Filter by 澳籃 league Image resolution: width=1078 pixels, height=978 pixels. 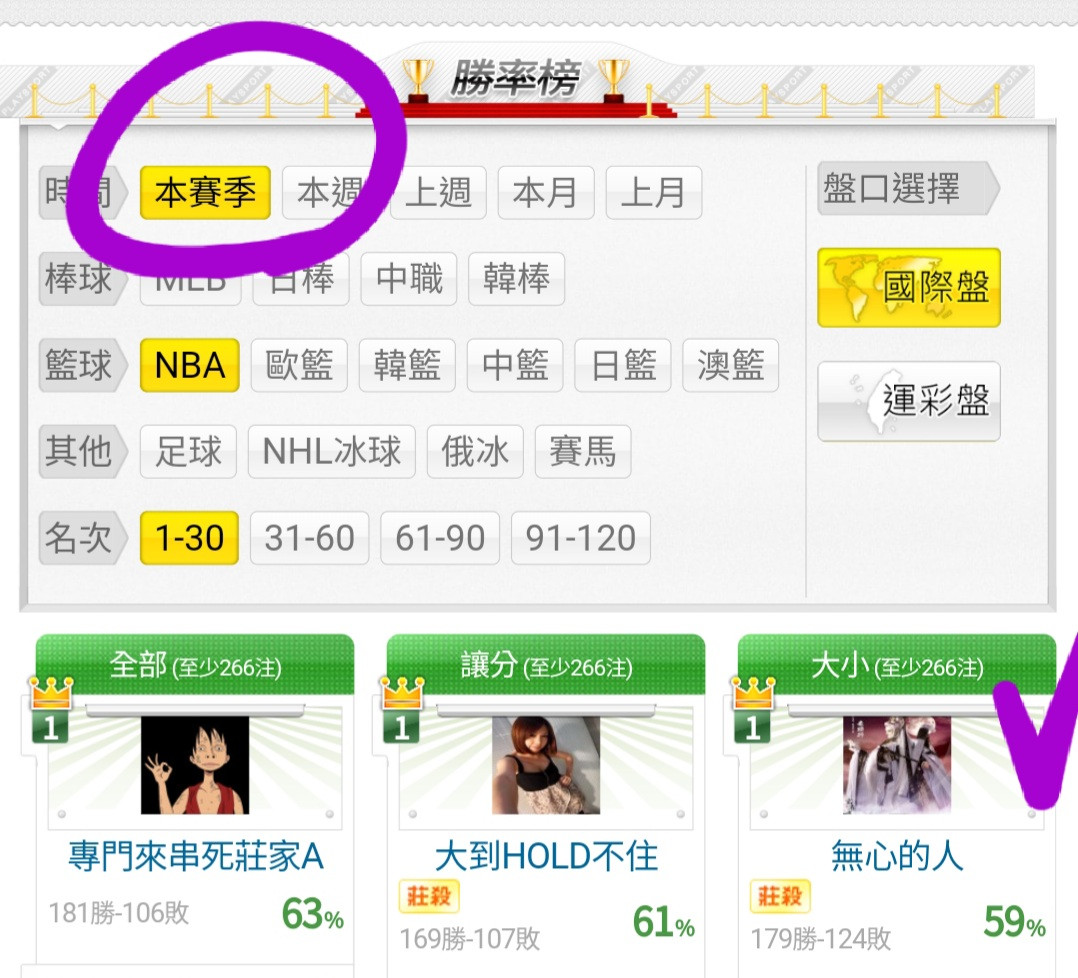tap(731, 366)
